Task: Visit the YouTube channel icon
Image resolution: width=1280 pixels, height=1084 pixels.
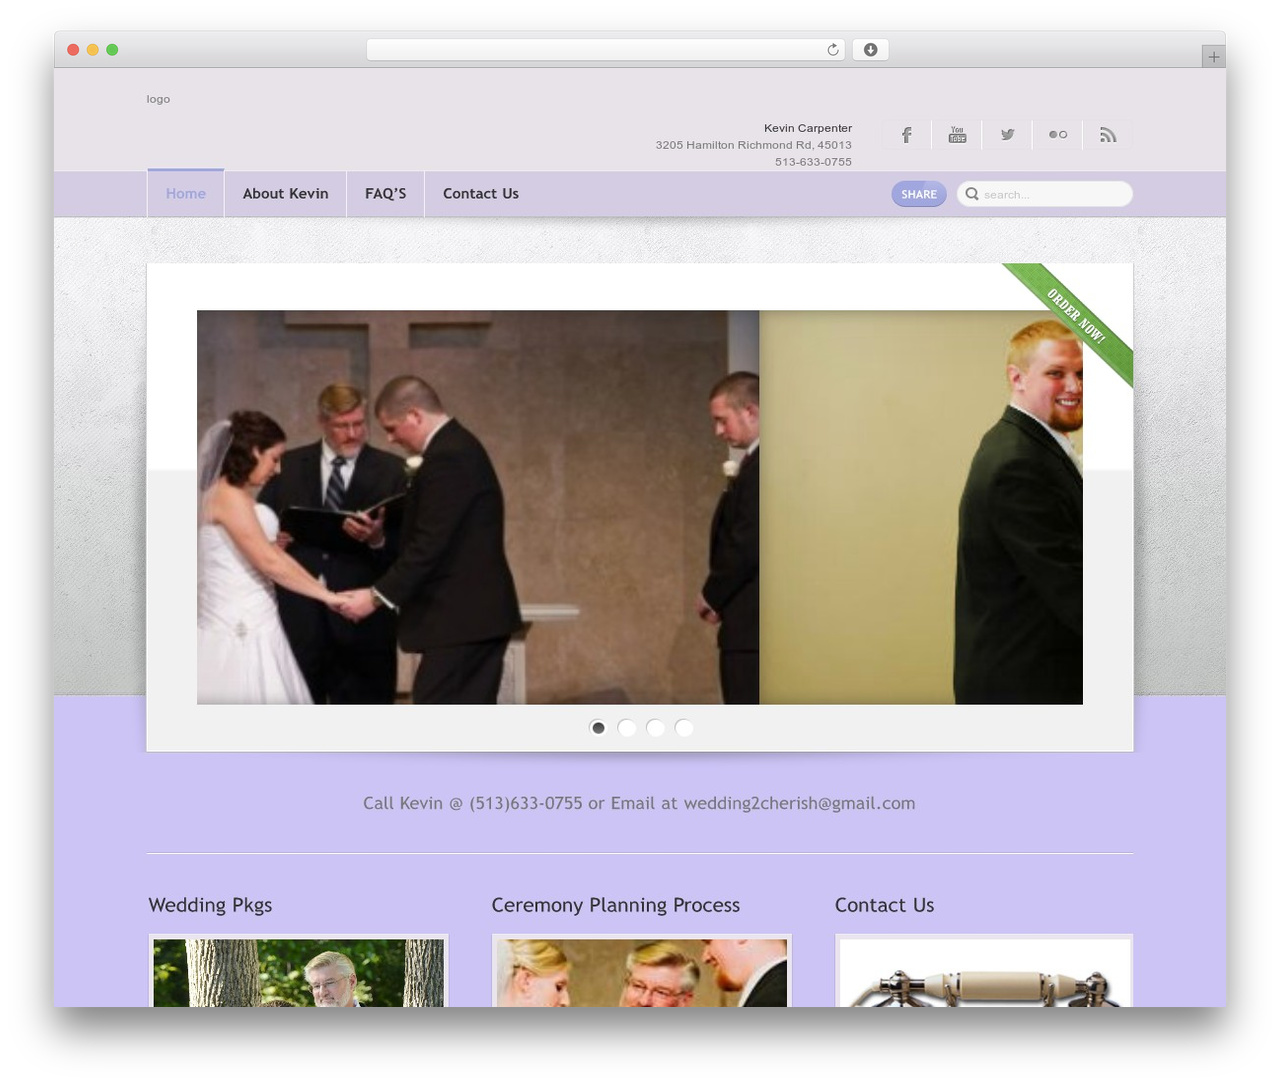Action: (x=957, y=134)
